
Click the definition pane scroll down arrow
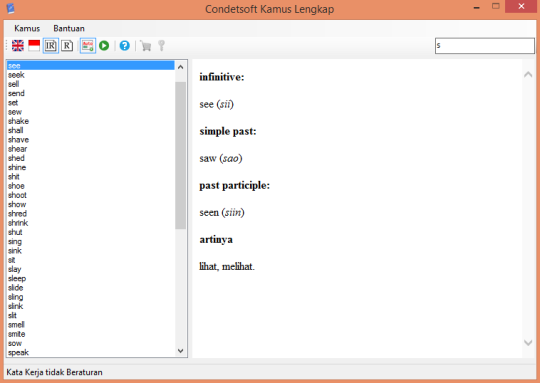[x=528, y=342]
